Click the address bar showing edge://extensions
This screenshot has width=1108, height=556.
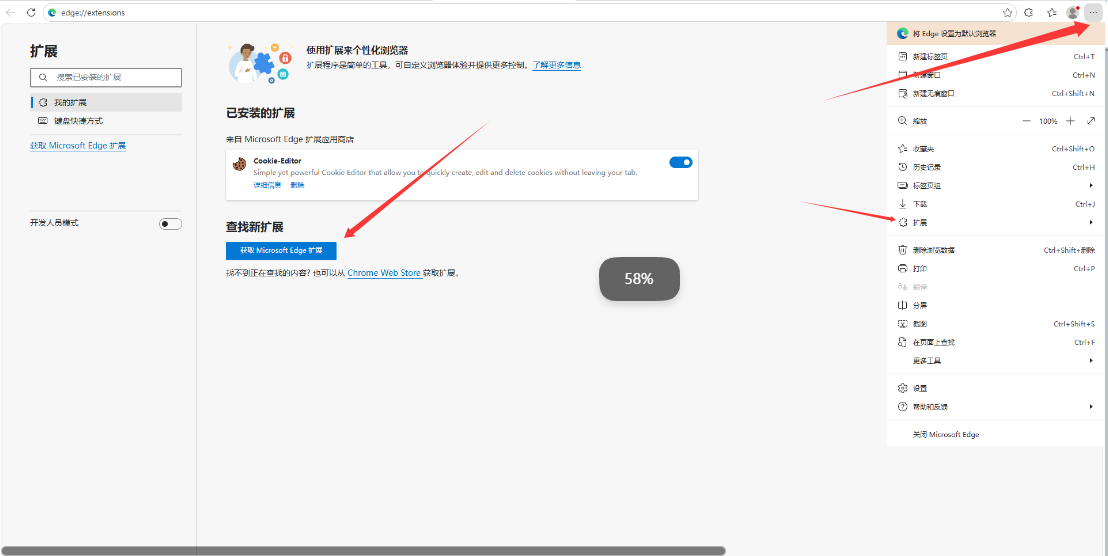(x=531, y=13)
